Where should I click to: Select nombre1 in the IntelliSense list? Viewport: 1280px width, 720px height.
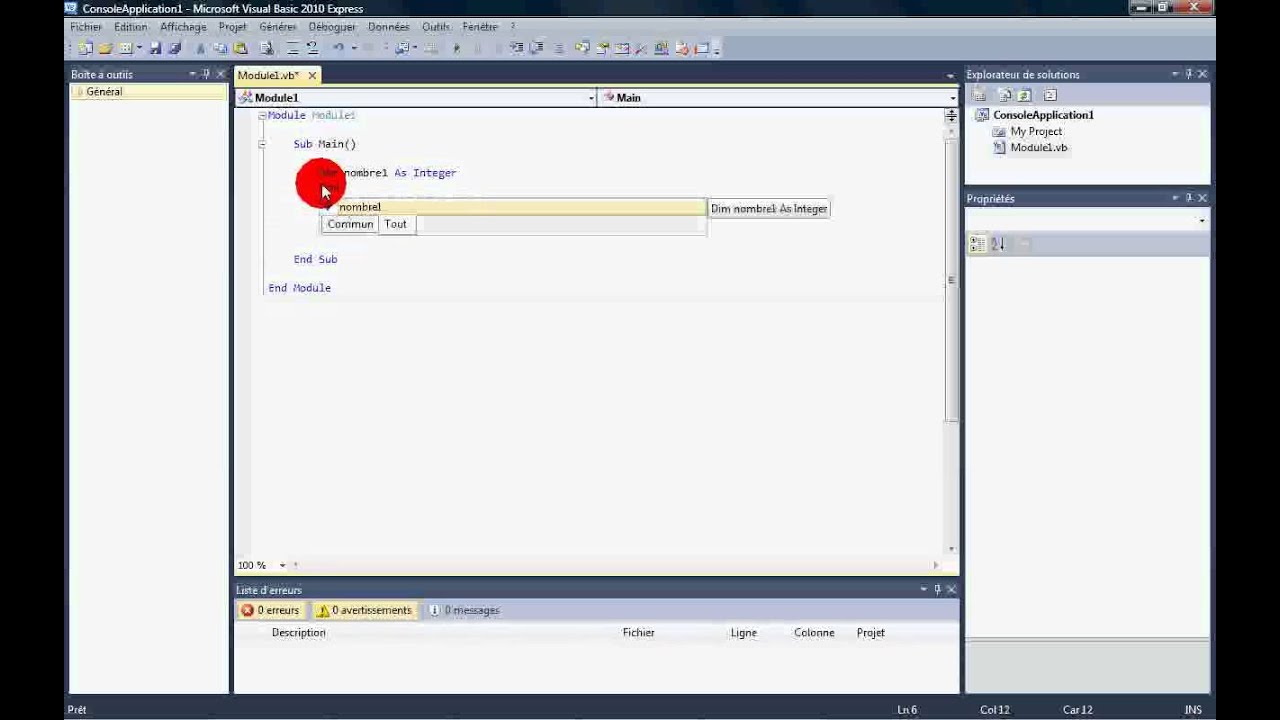pyautogui.click(x=514, y=207)
